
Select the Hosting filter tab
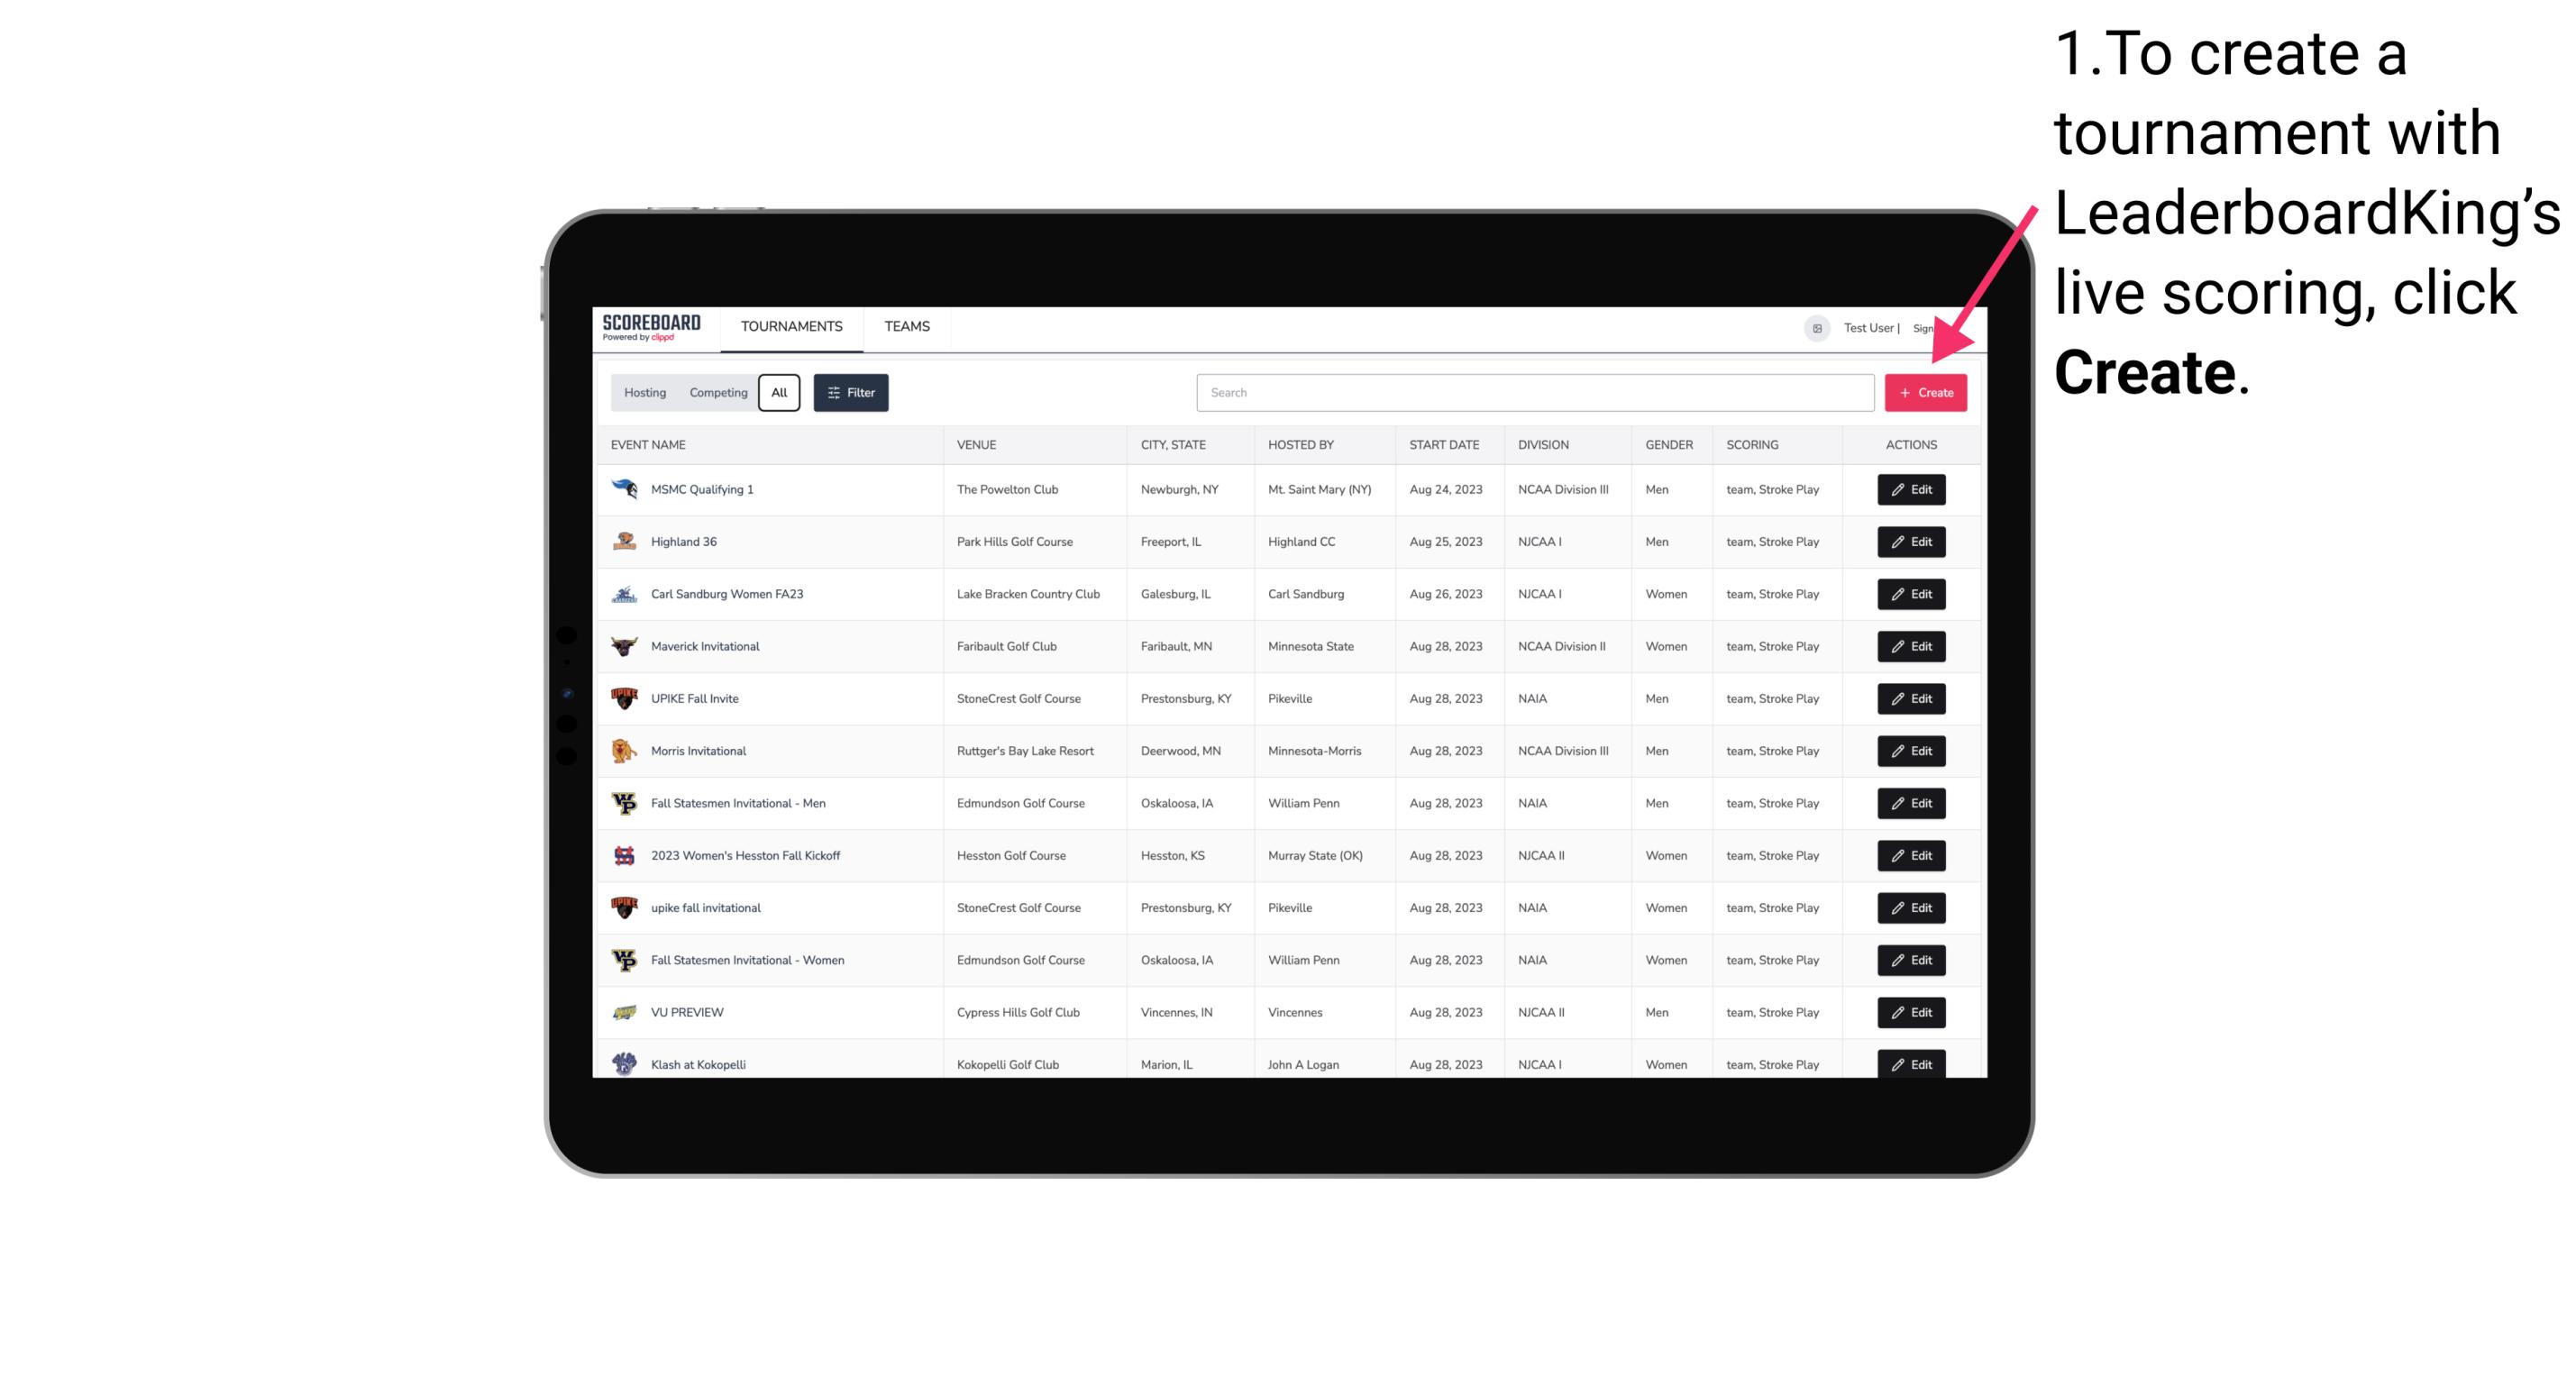click(645, 393)
